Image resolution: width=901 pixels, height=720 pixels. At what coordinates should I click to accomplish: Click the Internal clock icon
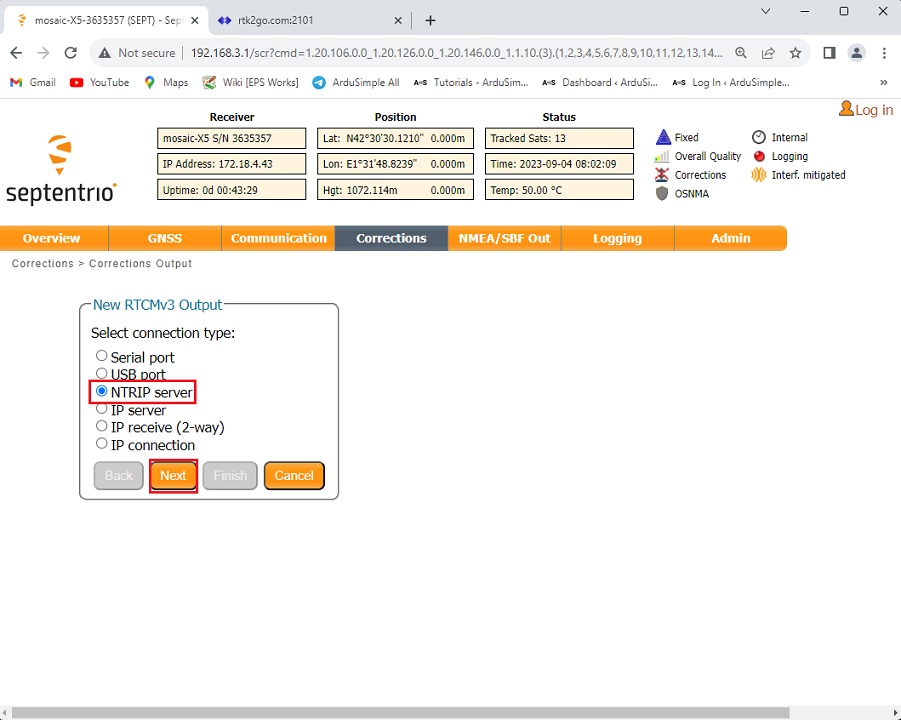pos(759,137)
